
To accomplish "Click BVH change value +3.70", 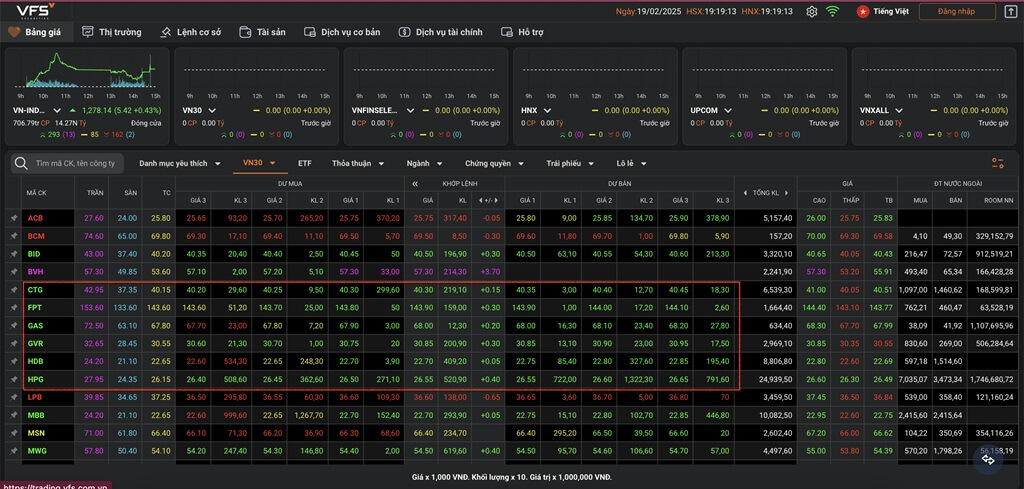I will (488, 272).
